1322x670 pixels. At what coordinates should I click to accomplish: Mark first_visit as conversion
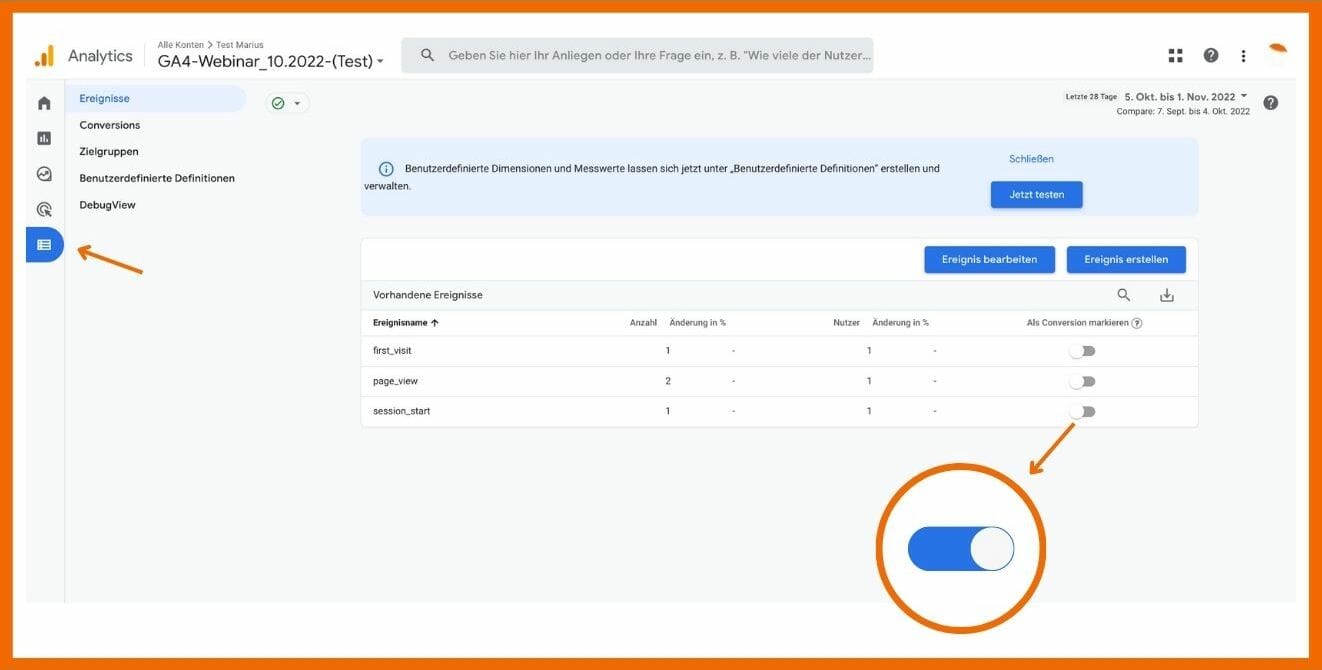[x=1082, y=351]
